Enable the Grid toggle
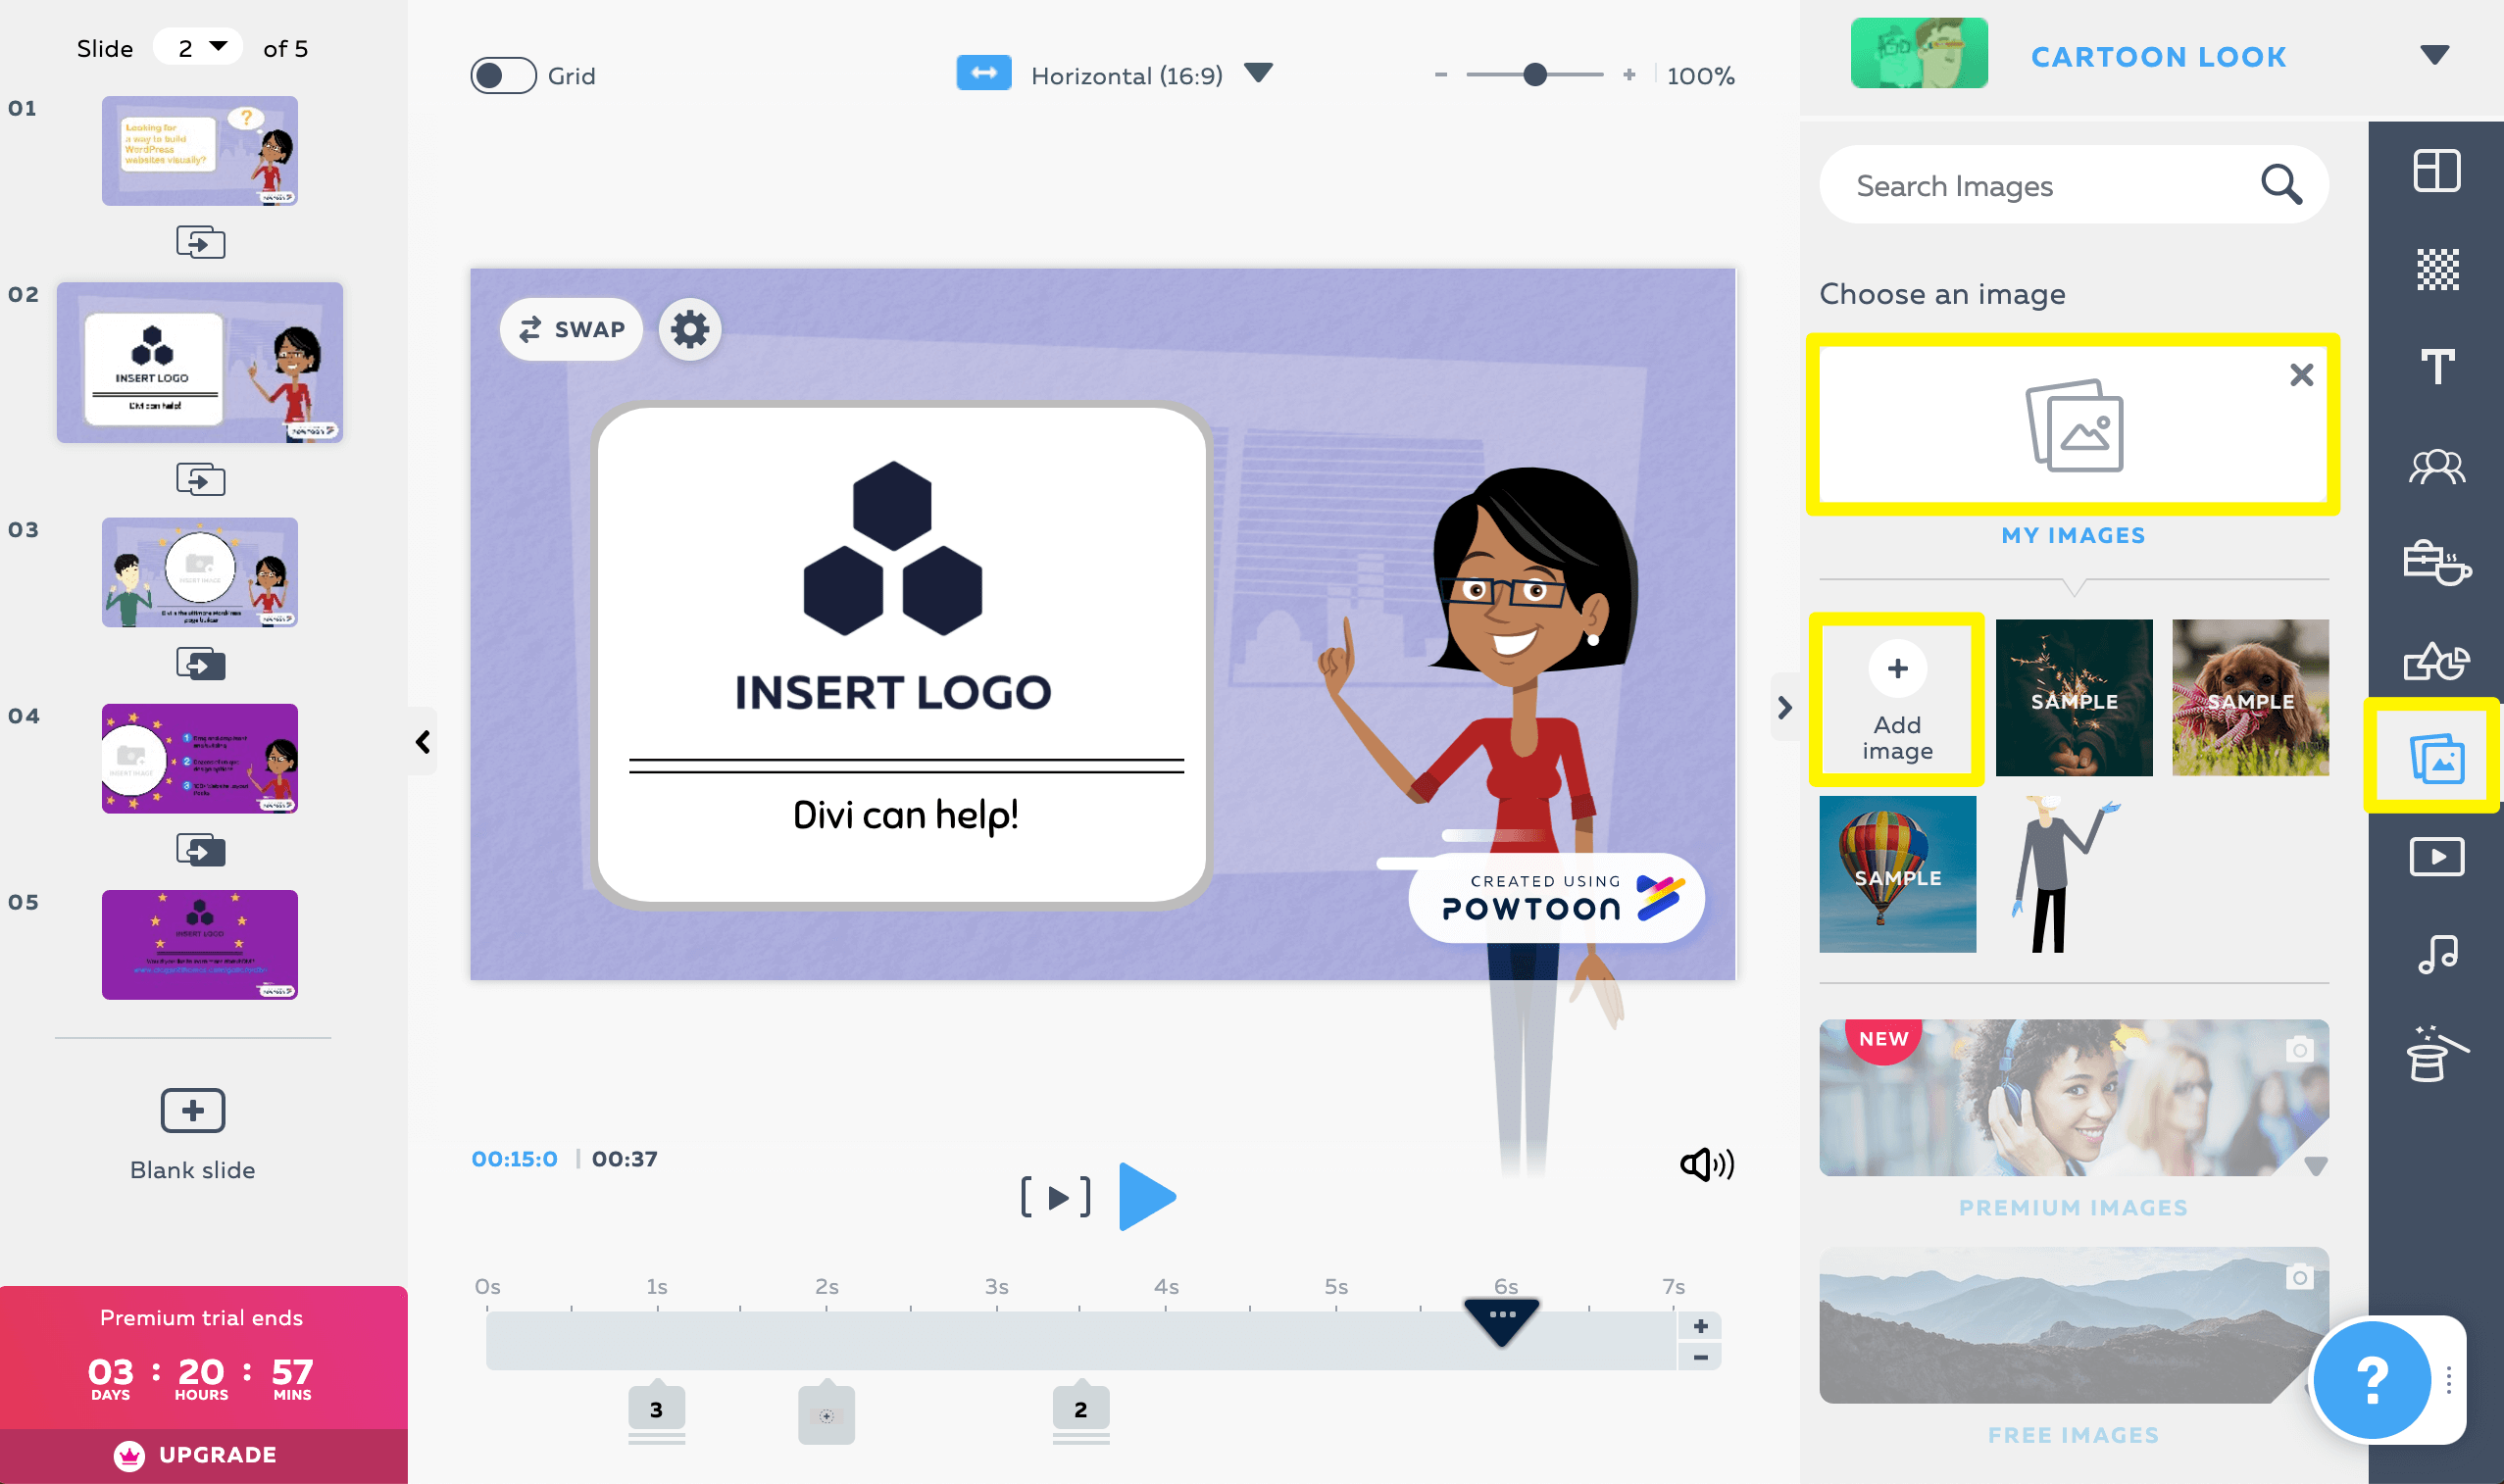Viewport: 2504px width, 1484px height. pyautogui.click(x=504, y=75)
